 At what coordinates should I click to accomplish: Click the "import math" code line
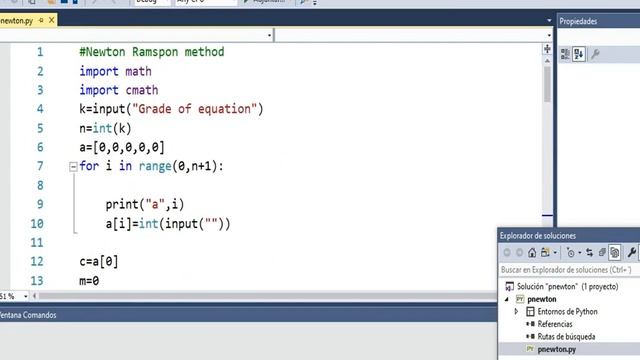click(116, 71)
